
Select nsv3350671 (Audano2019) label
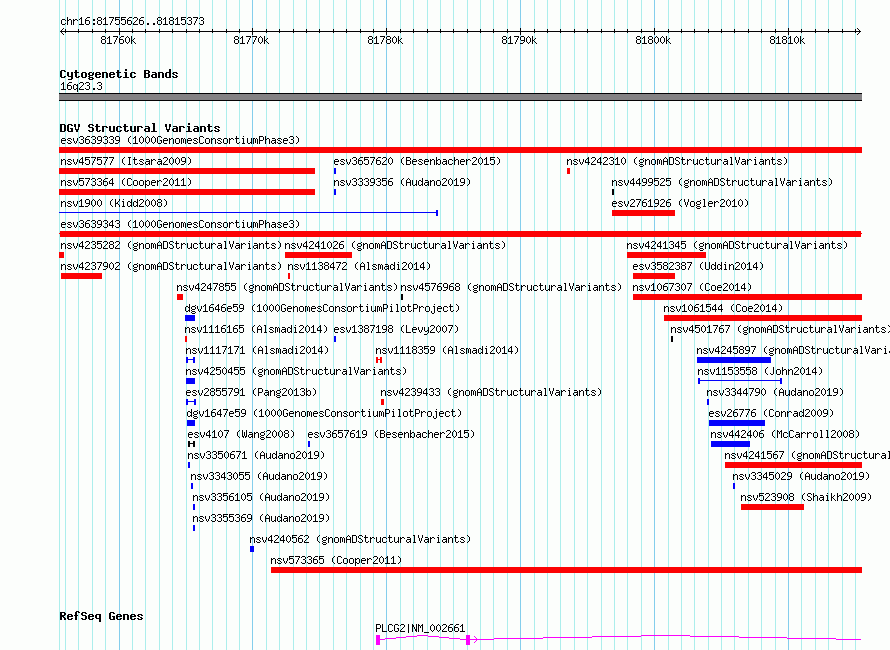click(x=256, y=455)
